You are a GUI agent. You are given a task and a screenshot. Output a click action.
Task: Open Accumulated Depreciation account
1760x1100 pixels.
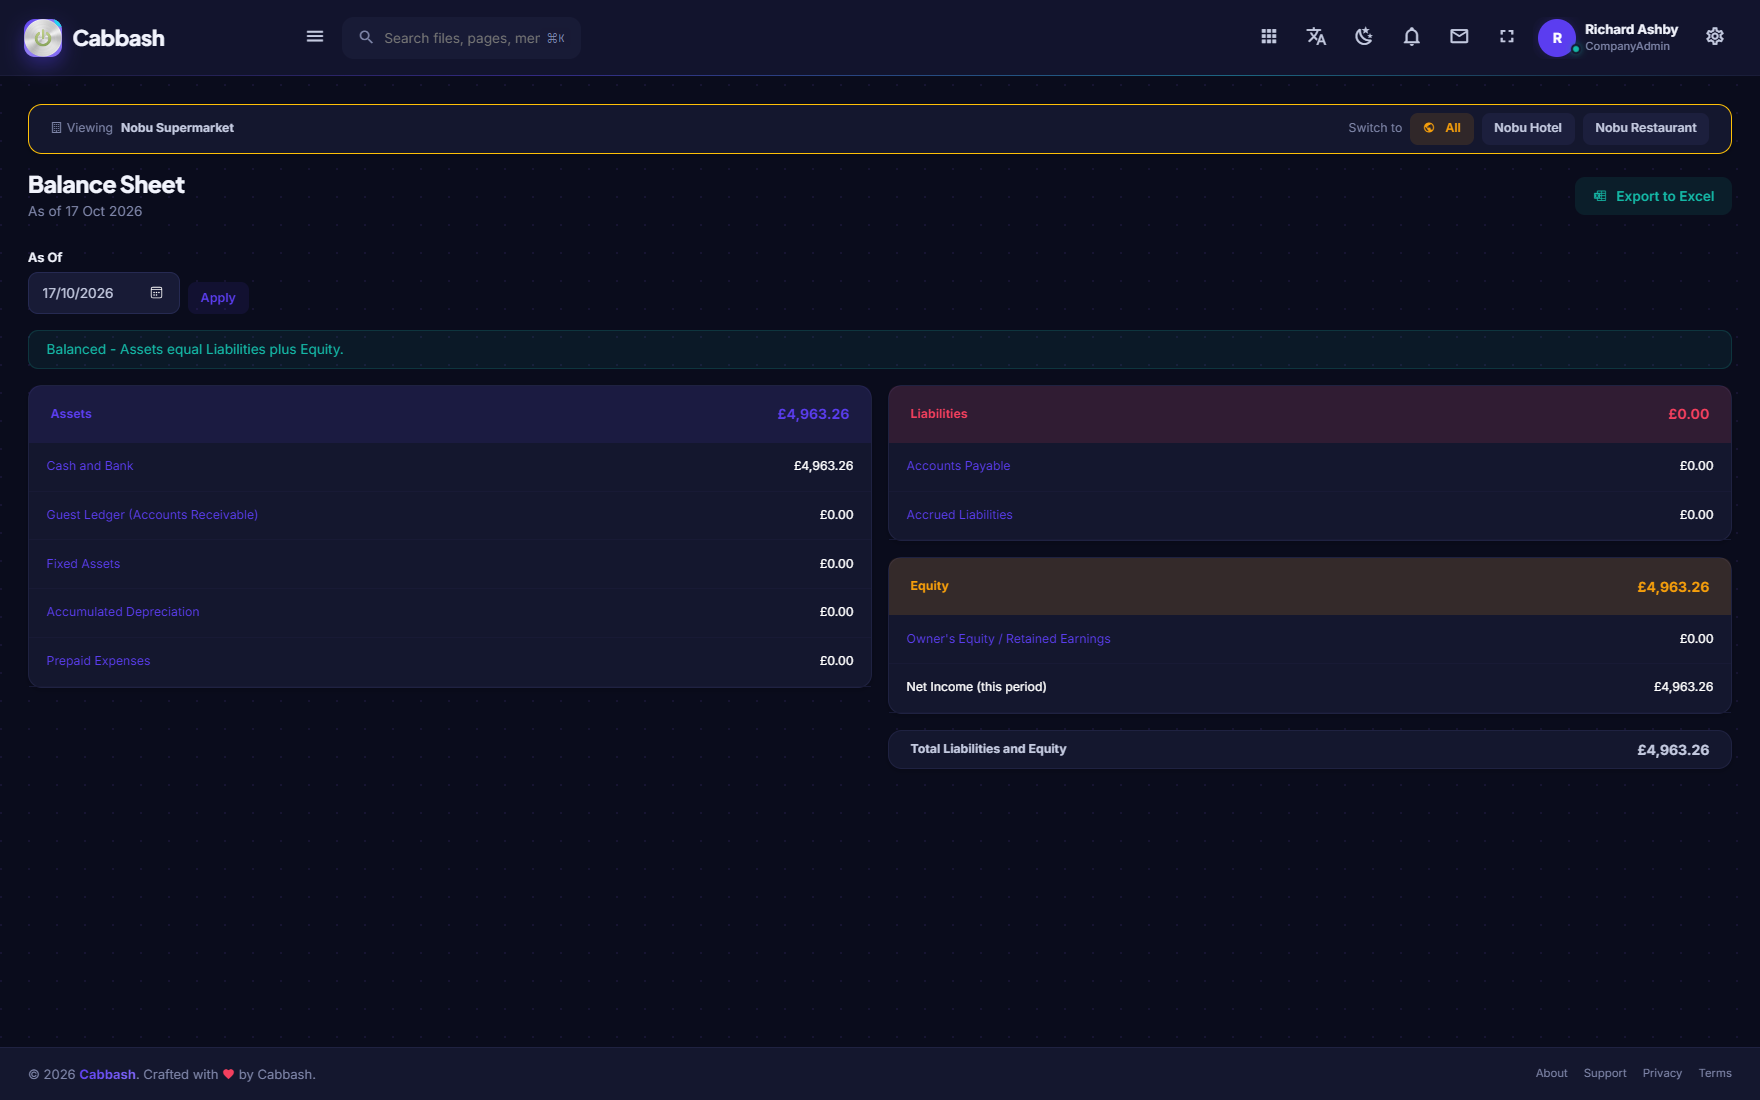pyautogui.click(x=123, y=612)
